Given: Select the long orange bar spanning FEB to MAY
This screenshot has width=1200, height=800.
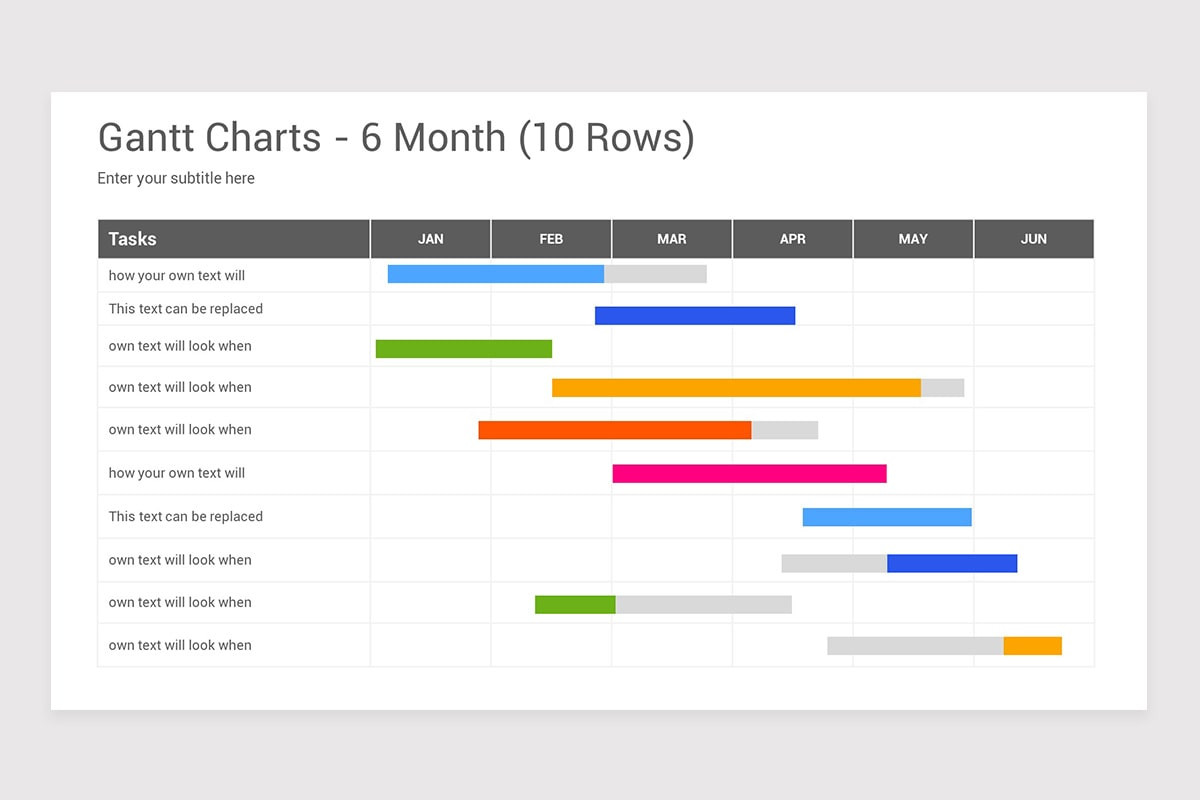Looking at the screenshot, I should (x=736, y=388).
